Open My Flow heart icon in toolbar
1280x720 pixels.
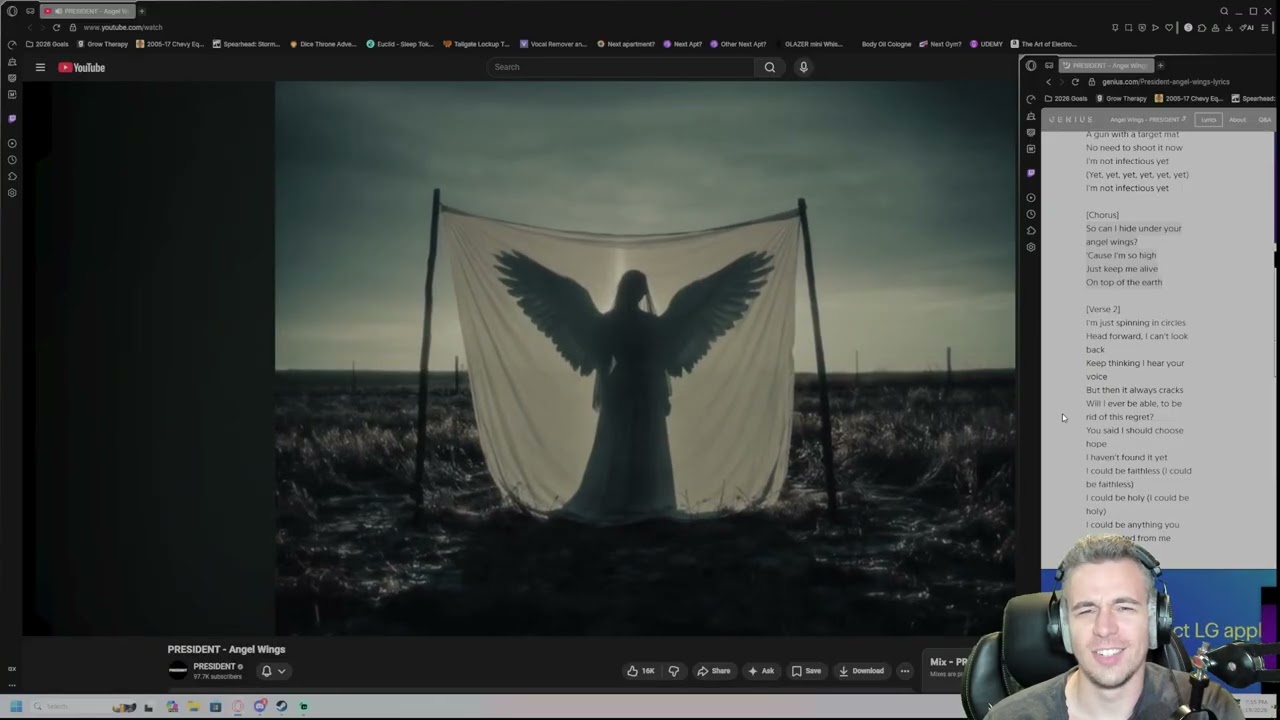click(1169, 27)
